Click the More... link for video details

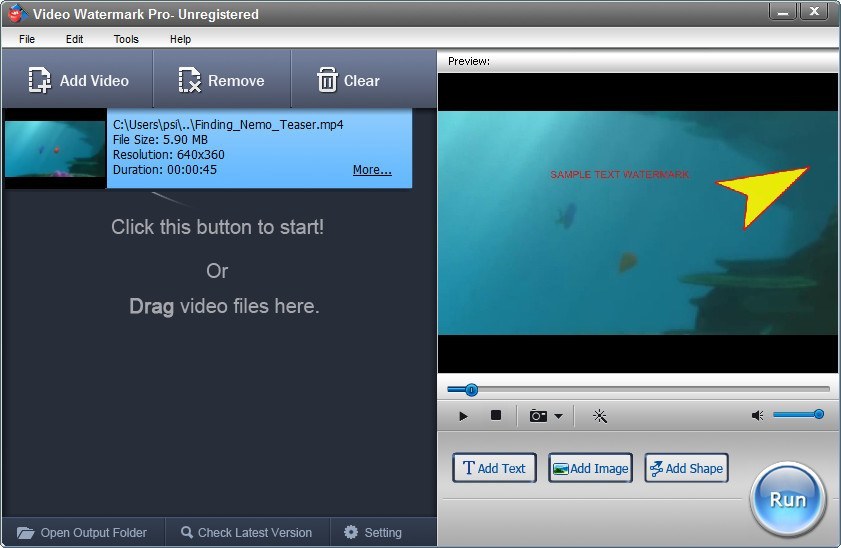[x=372, y=169]
